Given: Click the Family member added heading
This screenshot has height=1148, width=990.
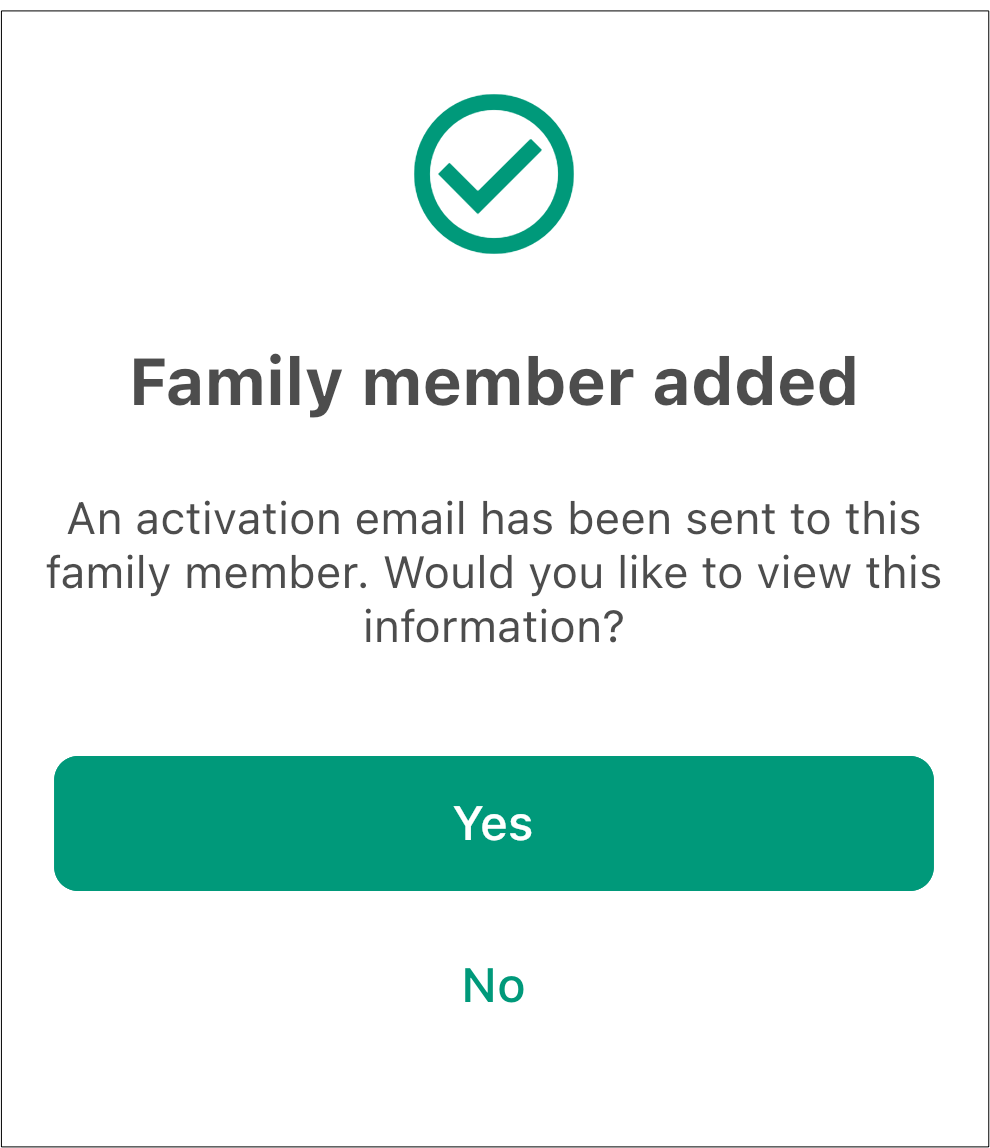Looking at the screenshot, I should [494, 382].
